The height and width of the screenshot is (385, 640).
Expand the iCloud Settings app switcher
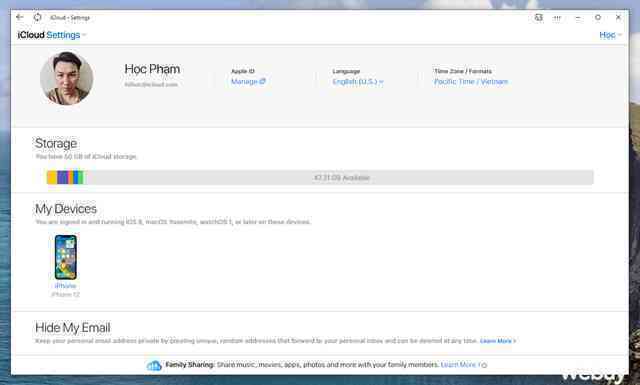coord(52,35)
